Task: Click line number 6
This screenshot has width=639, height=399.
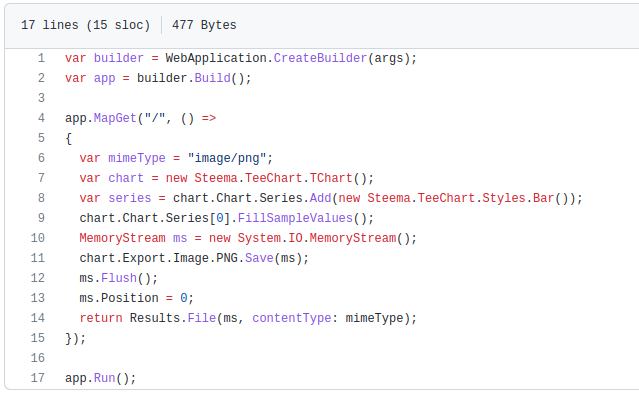Action: [x=41, y=158]
